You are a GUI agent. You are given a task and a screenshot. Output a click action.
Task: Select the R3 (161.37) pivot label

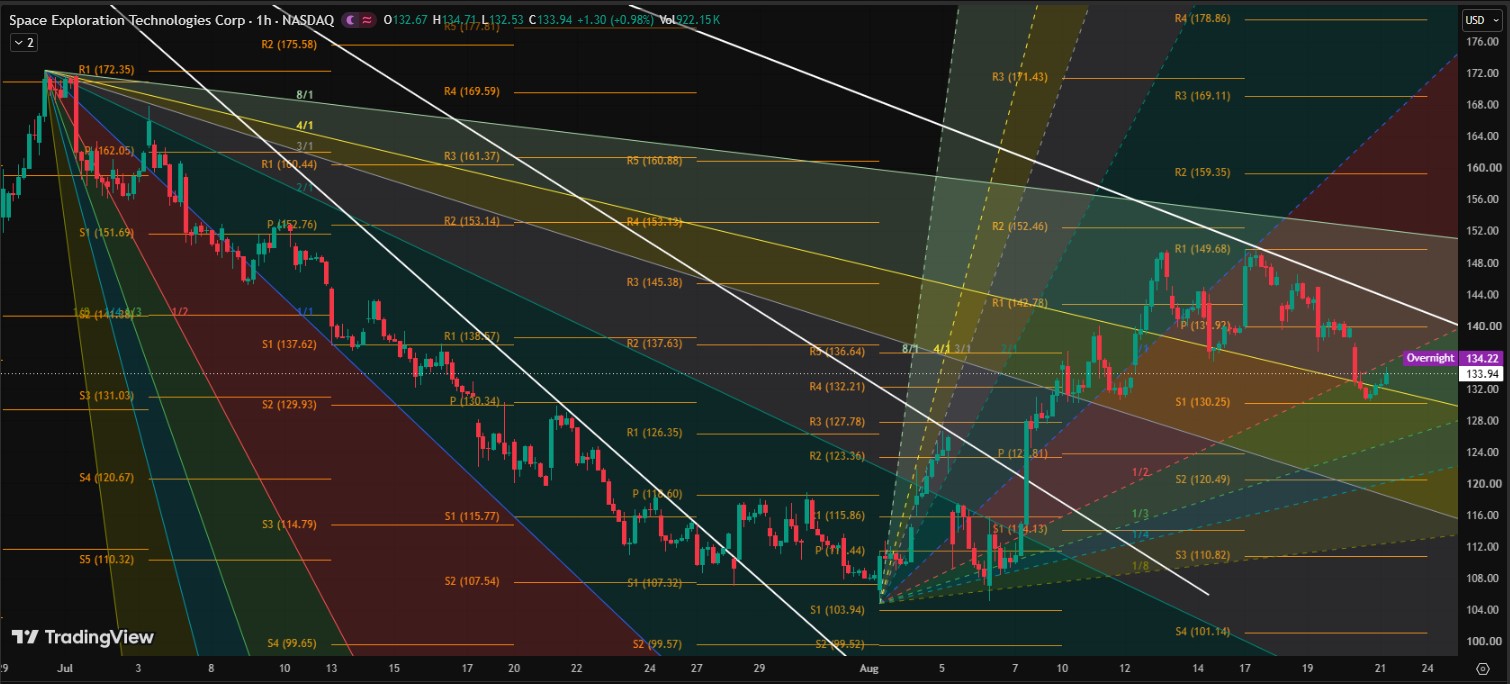point(471,156)
